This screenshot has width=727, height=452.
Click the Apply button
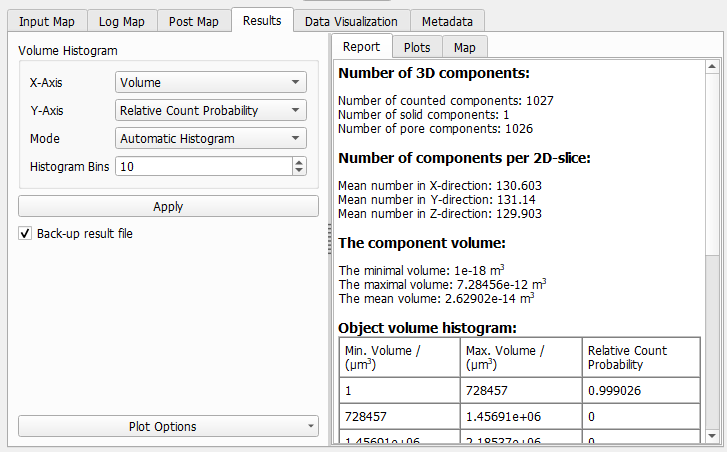(x=168, y=206)
